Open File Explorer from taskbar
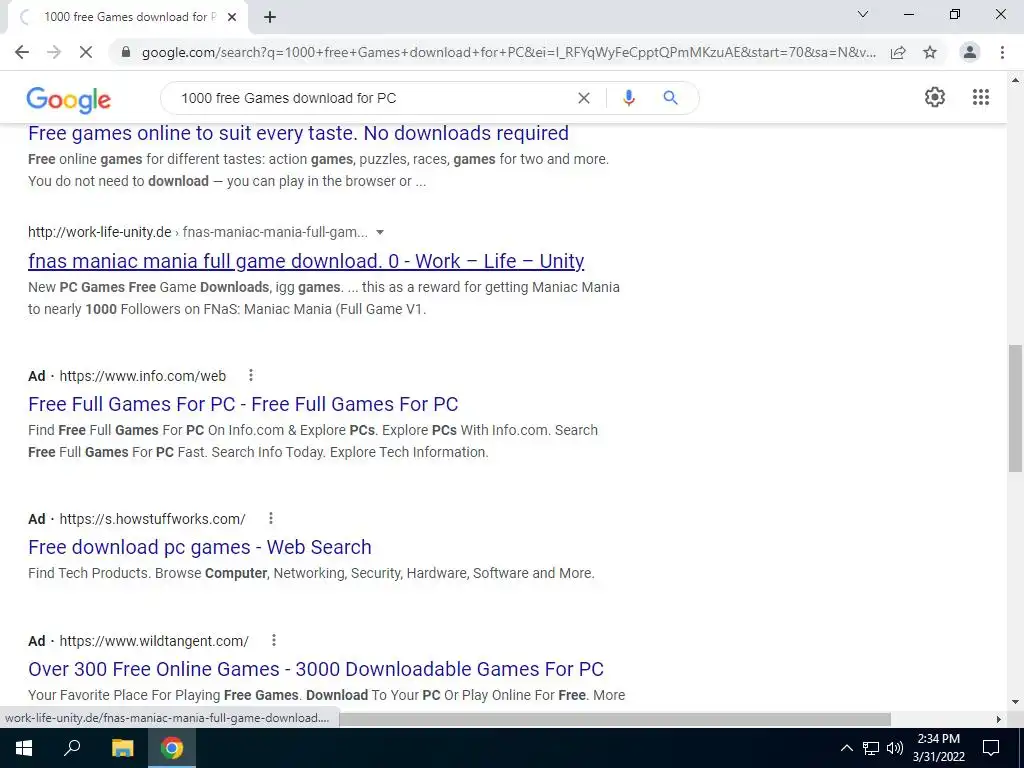The width and height of the screenshot is (1024, 768). click(x=122, y=748)
